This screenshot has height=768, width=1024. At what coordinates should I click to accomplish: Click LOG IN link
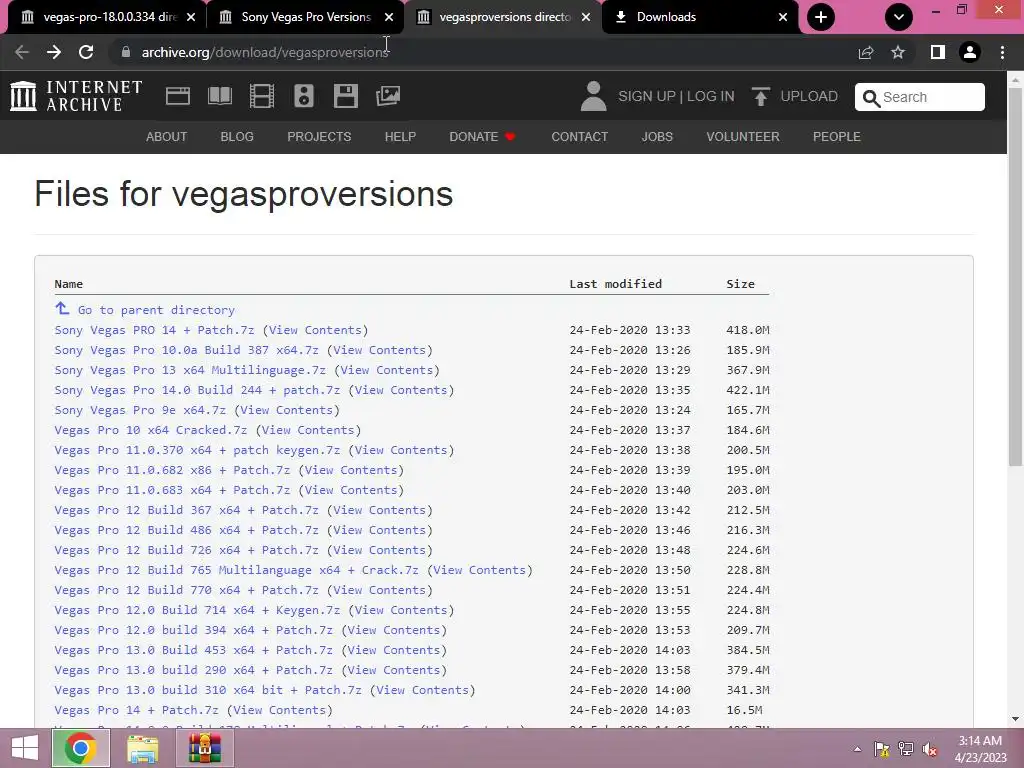[x=711, y=96]
